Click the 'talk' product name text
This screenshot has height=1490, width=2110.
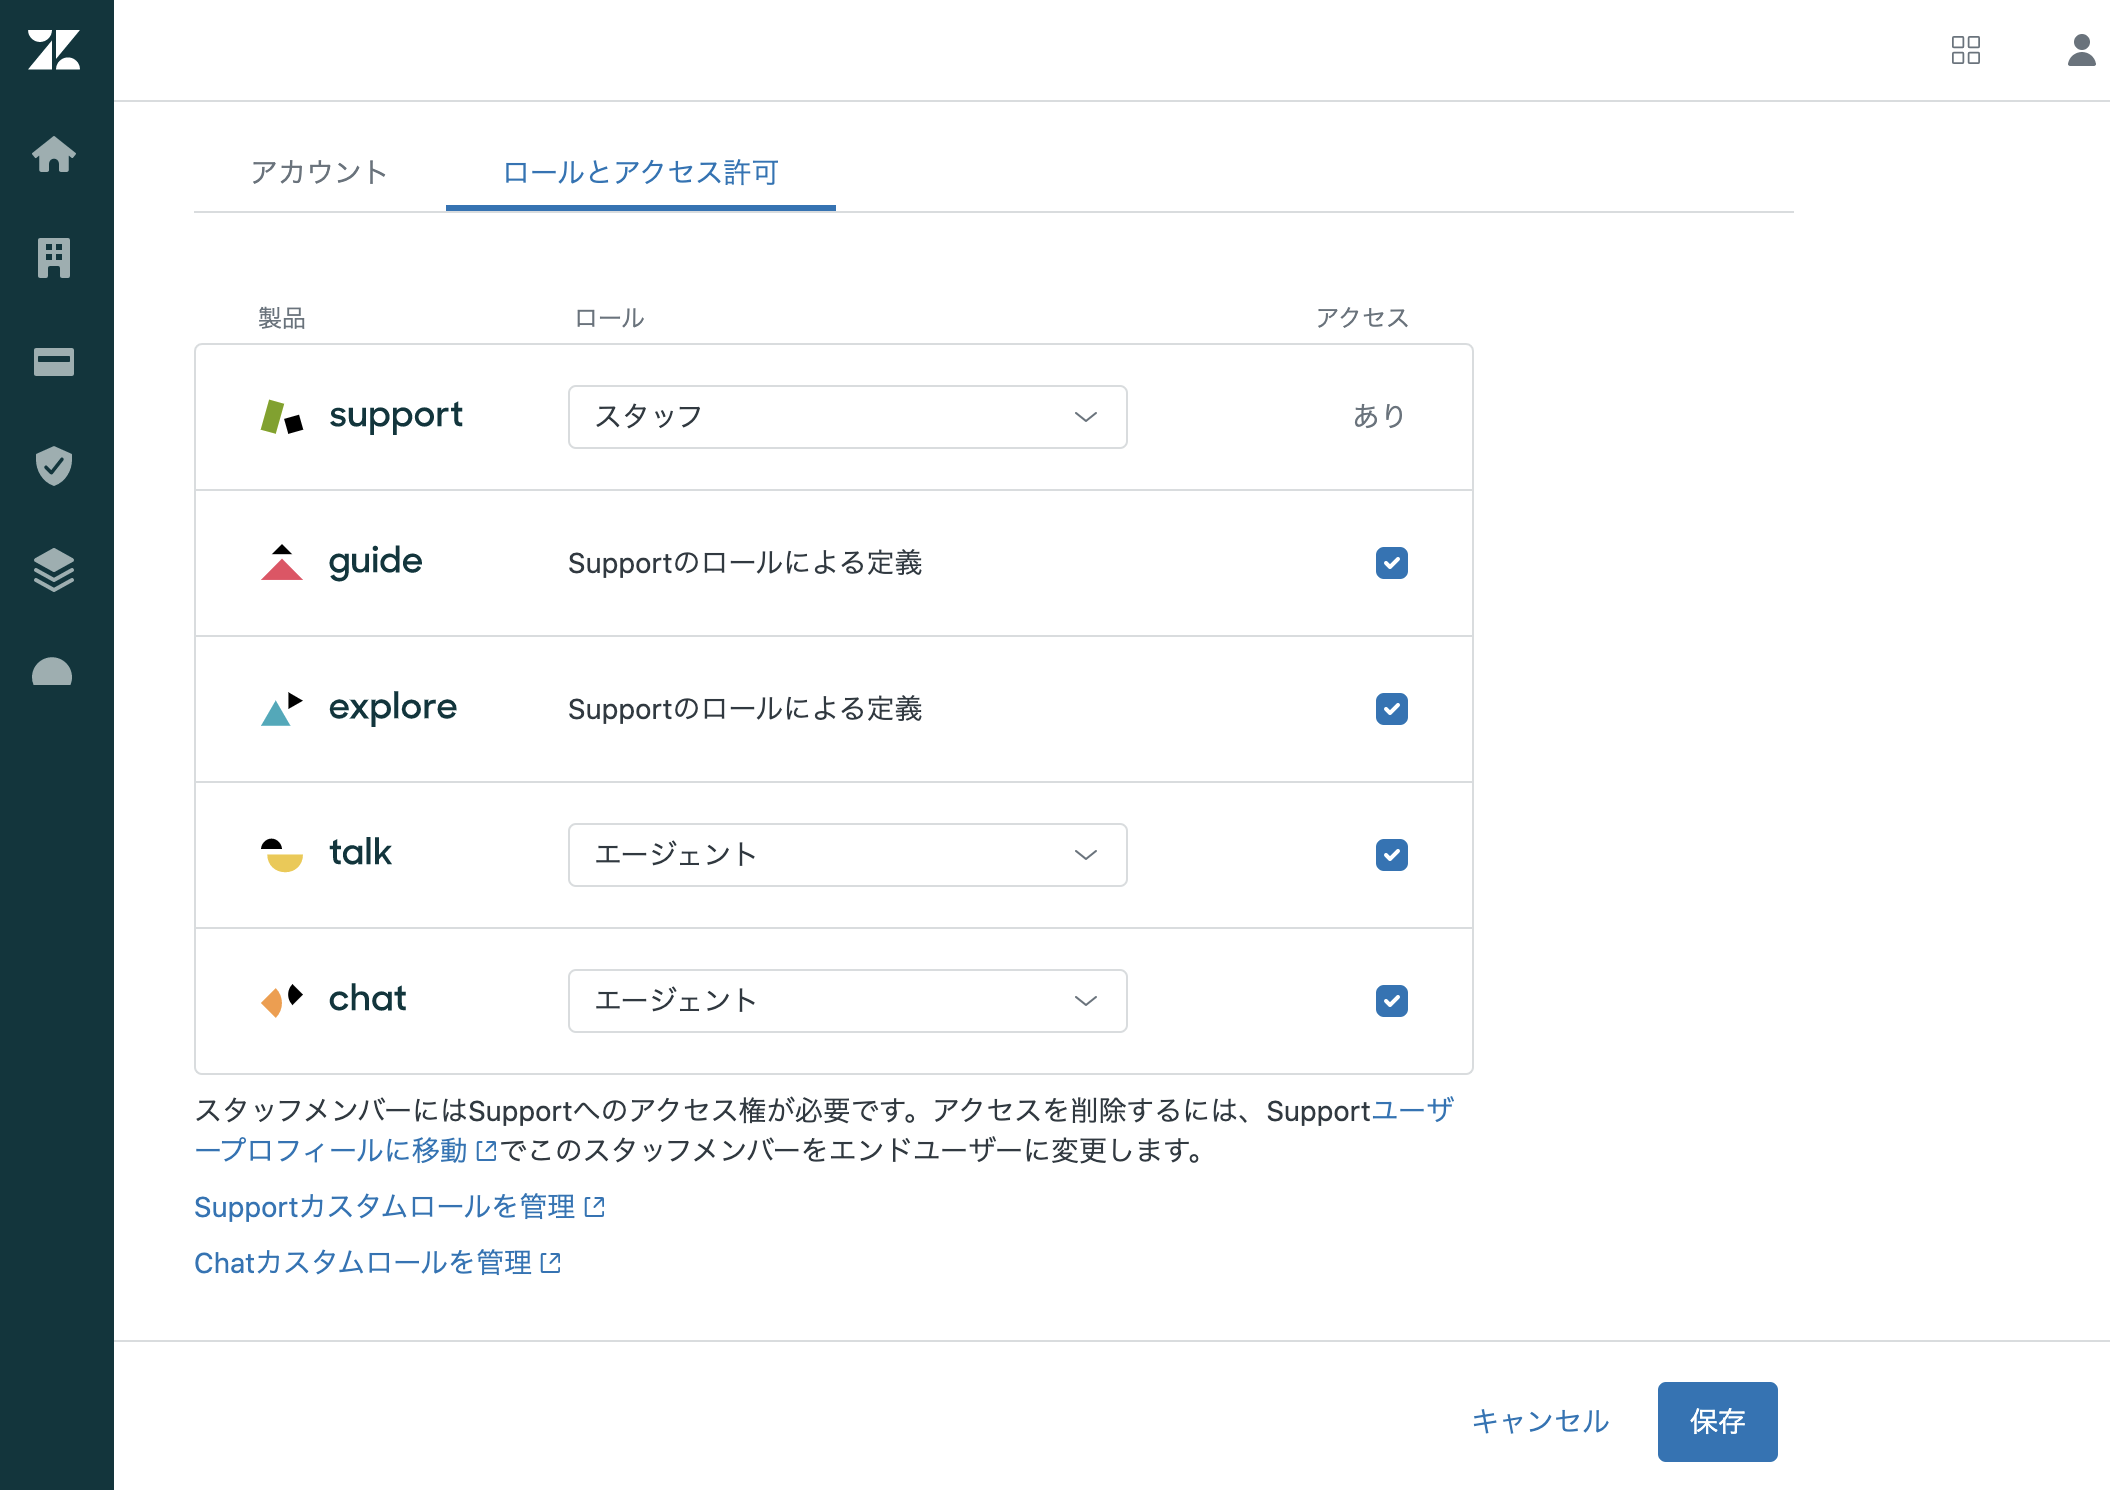click(361, 853)
